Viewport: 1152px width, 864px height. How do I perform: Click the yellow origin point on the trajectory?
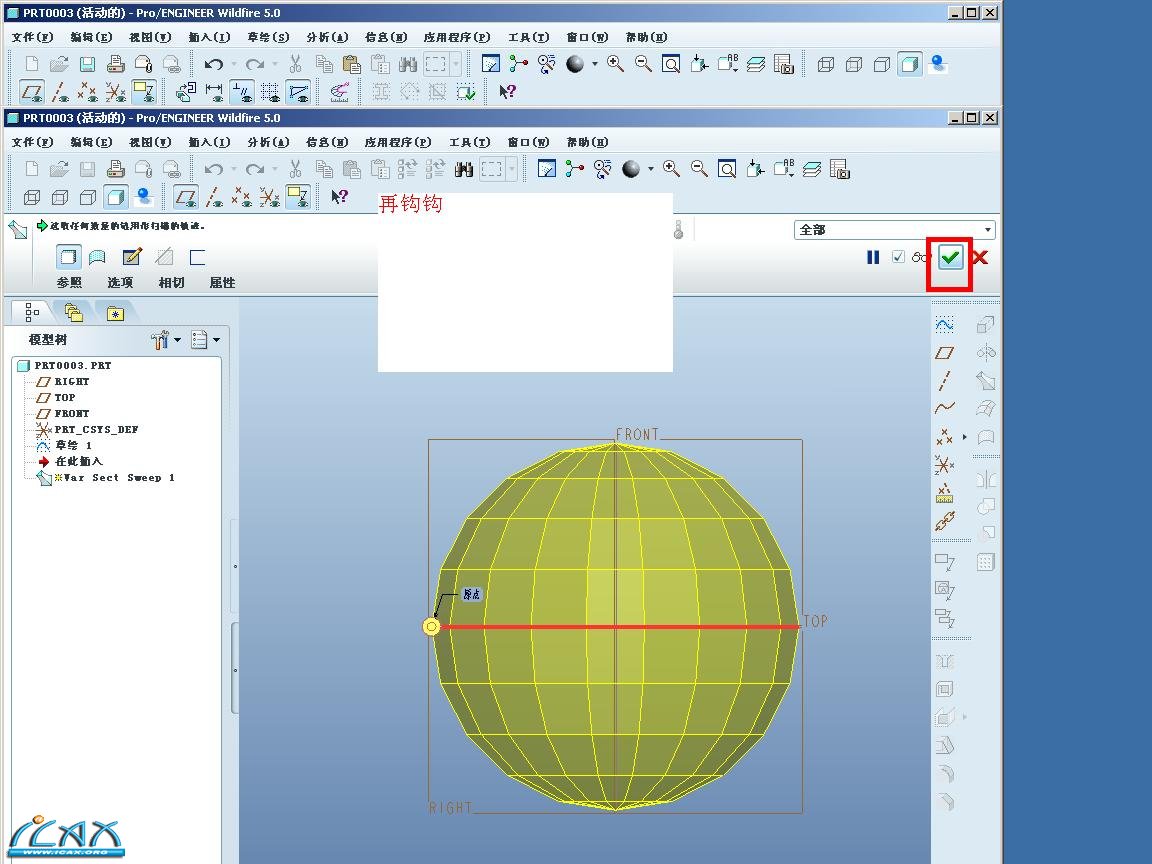click(431, 627)
